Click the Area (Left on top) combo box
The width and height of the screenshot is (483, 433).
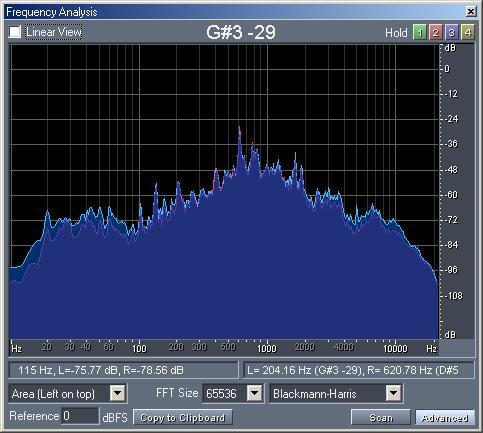[67, 394]
